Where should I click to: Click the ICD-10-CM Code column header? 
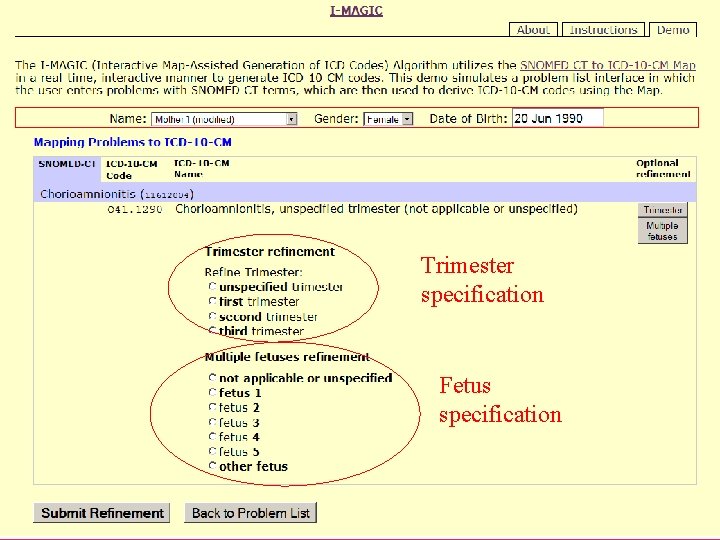132,169
